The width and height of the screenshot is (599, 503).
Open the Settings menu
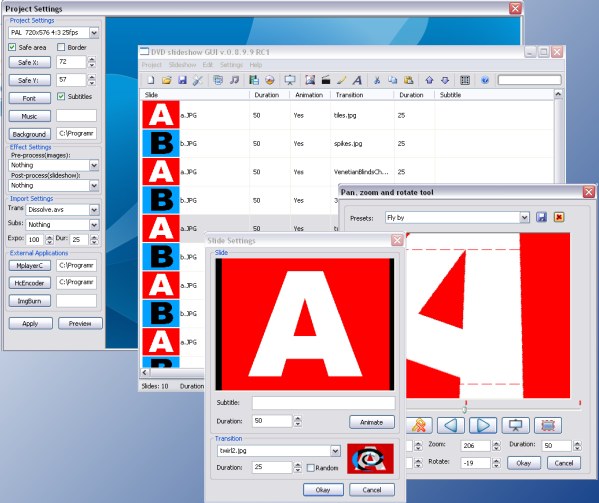coord(231,65)
